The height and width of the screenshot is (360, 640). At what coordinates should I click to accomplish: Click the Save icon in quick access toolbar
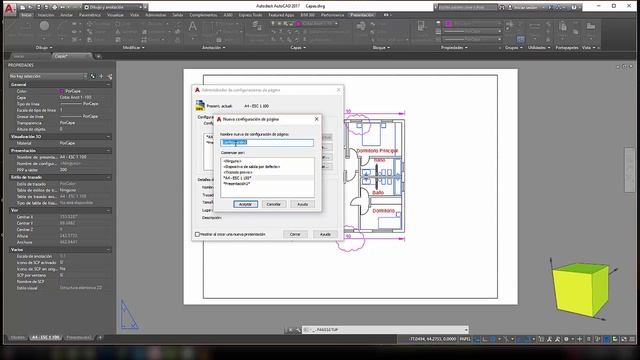click(x=38, y=7)
